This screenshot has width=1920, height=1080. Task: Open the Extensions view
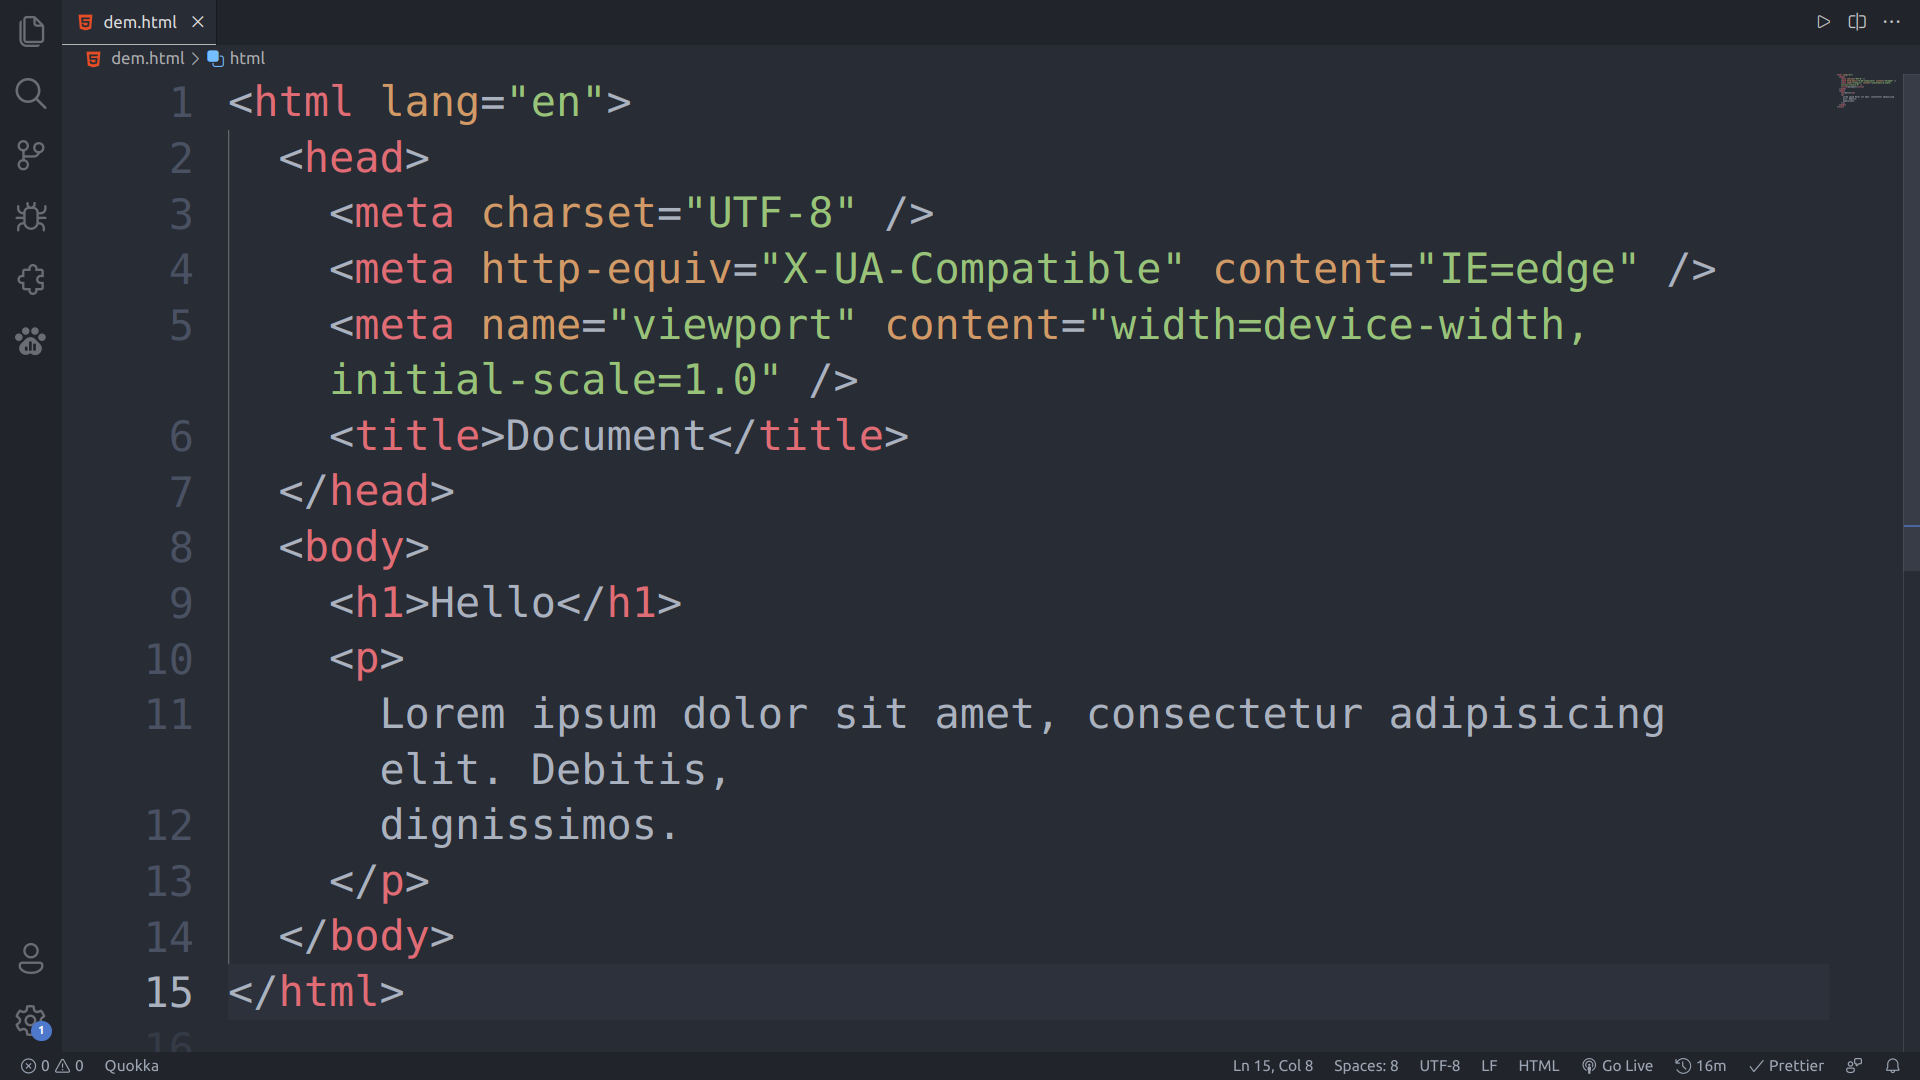(x=31, y=279)
